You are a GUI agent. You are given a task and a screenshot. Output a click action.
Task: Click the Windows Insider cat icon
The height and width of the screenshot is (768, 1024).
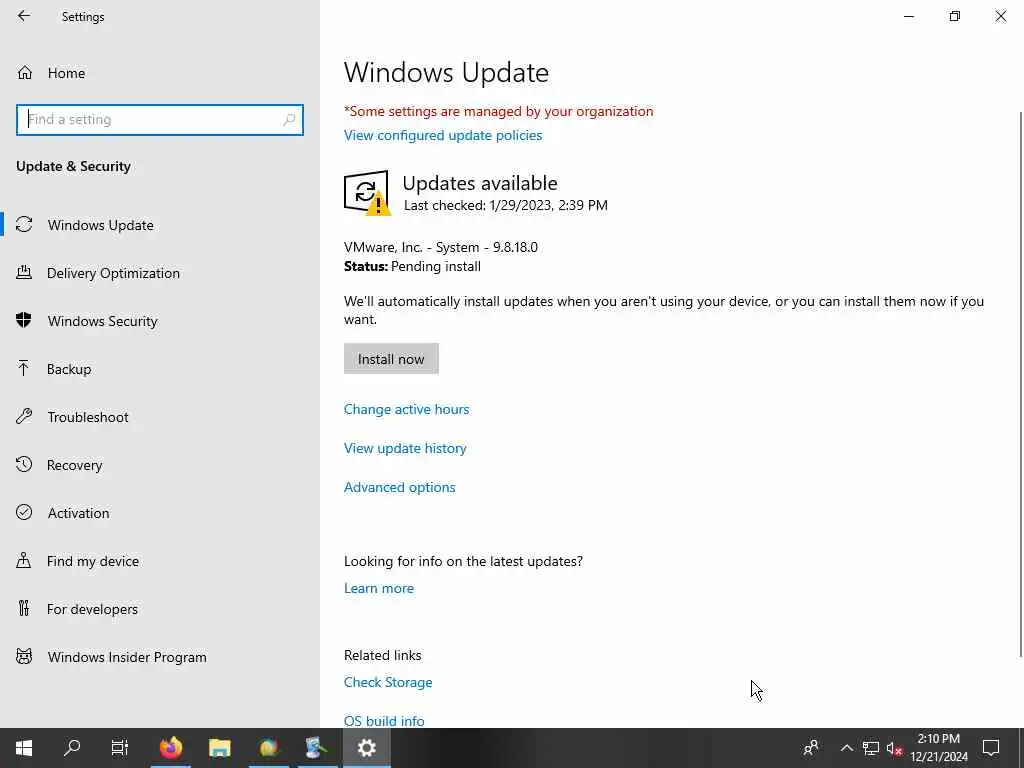coord(24,656)
